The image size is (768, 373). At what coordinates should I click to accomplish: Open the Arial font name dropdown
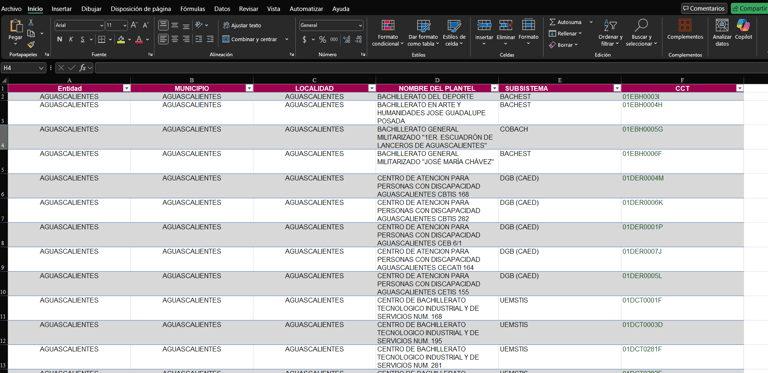pos(101,25)
